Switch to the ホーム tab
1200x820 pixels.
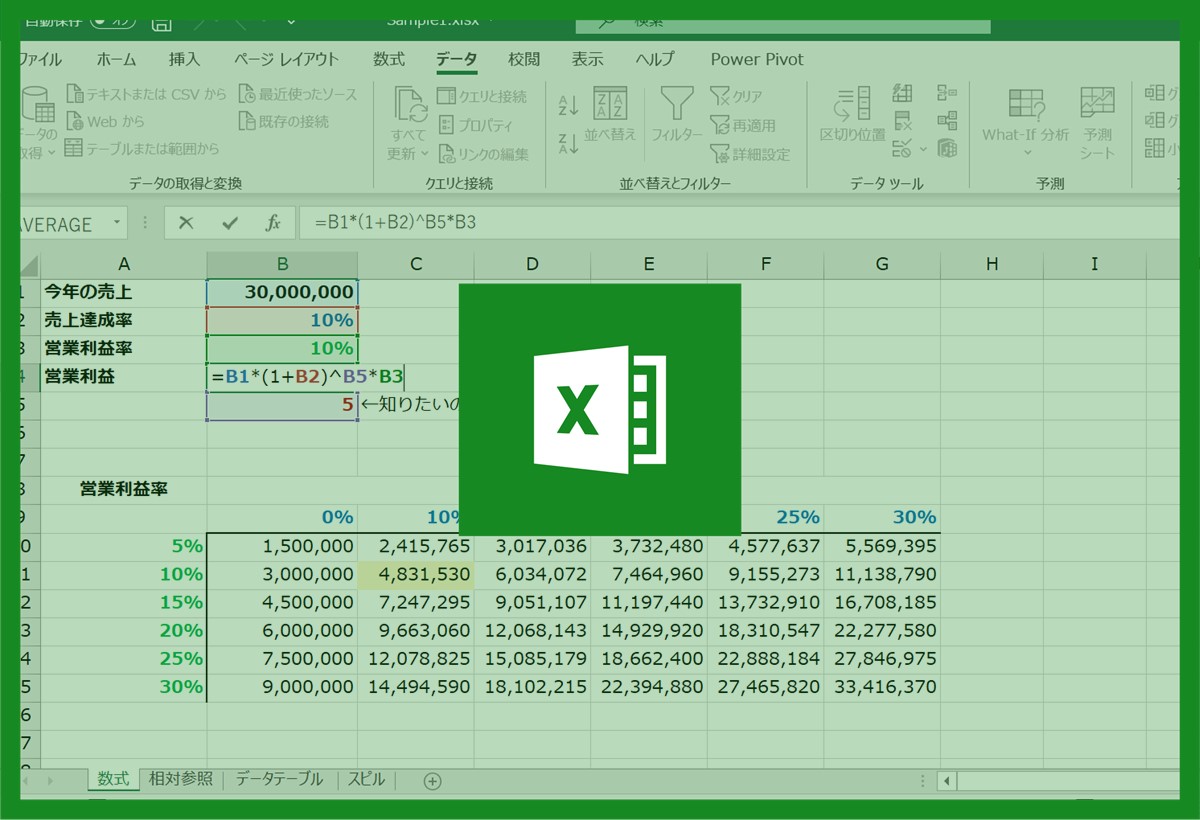pos(117,59)
